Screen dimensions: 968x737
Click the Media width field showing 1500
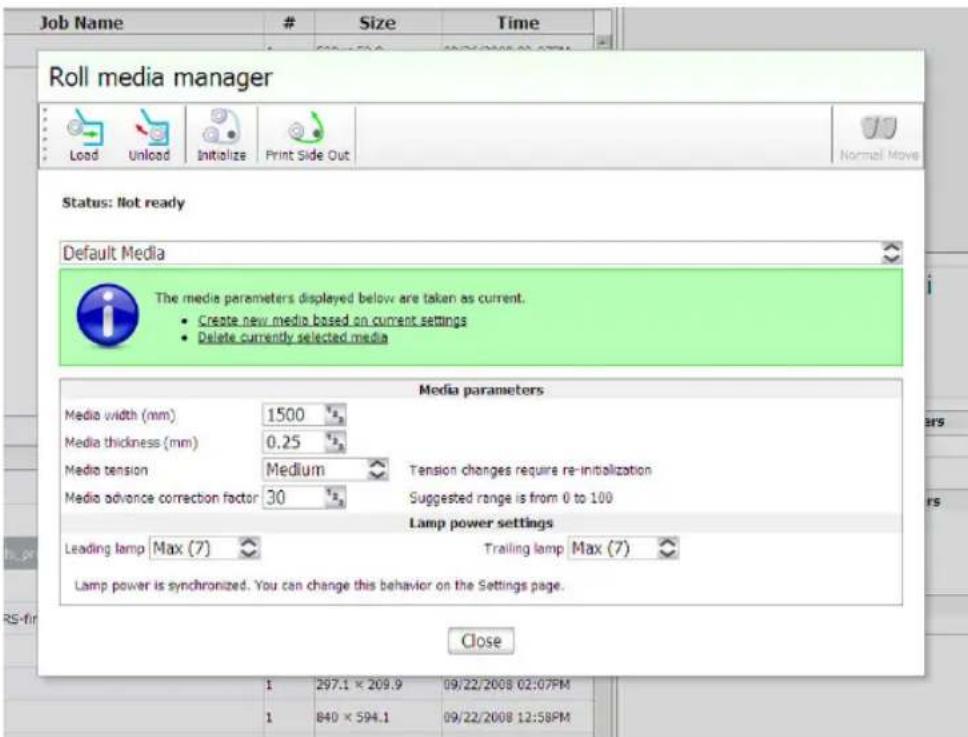[x=294, y=414]
